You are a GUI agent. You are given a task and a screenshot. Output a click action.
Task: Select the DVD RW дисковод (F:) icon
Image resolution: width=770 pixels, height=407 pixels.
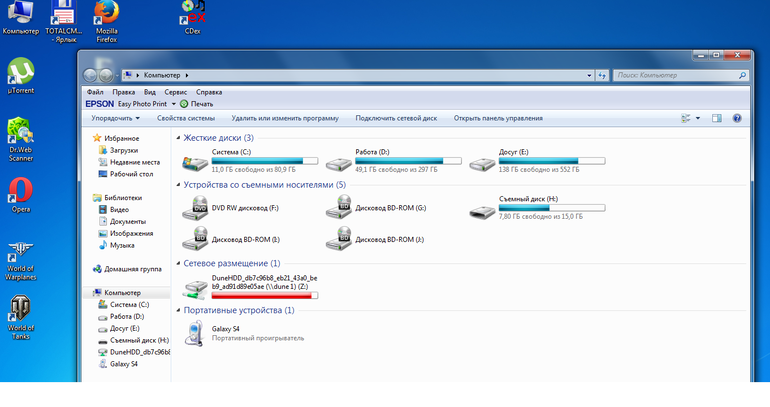(x=195, y=208)
